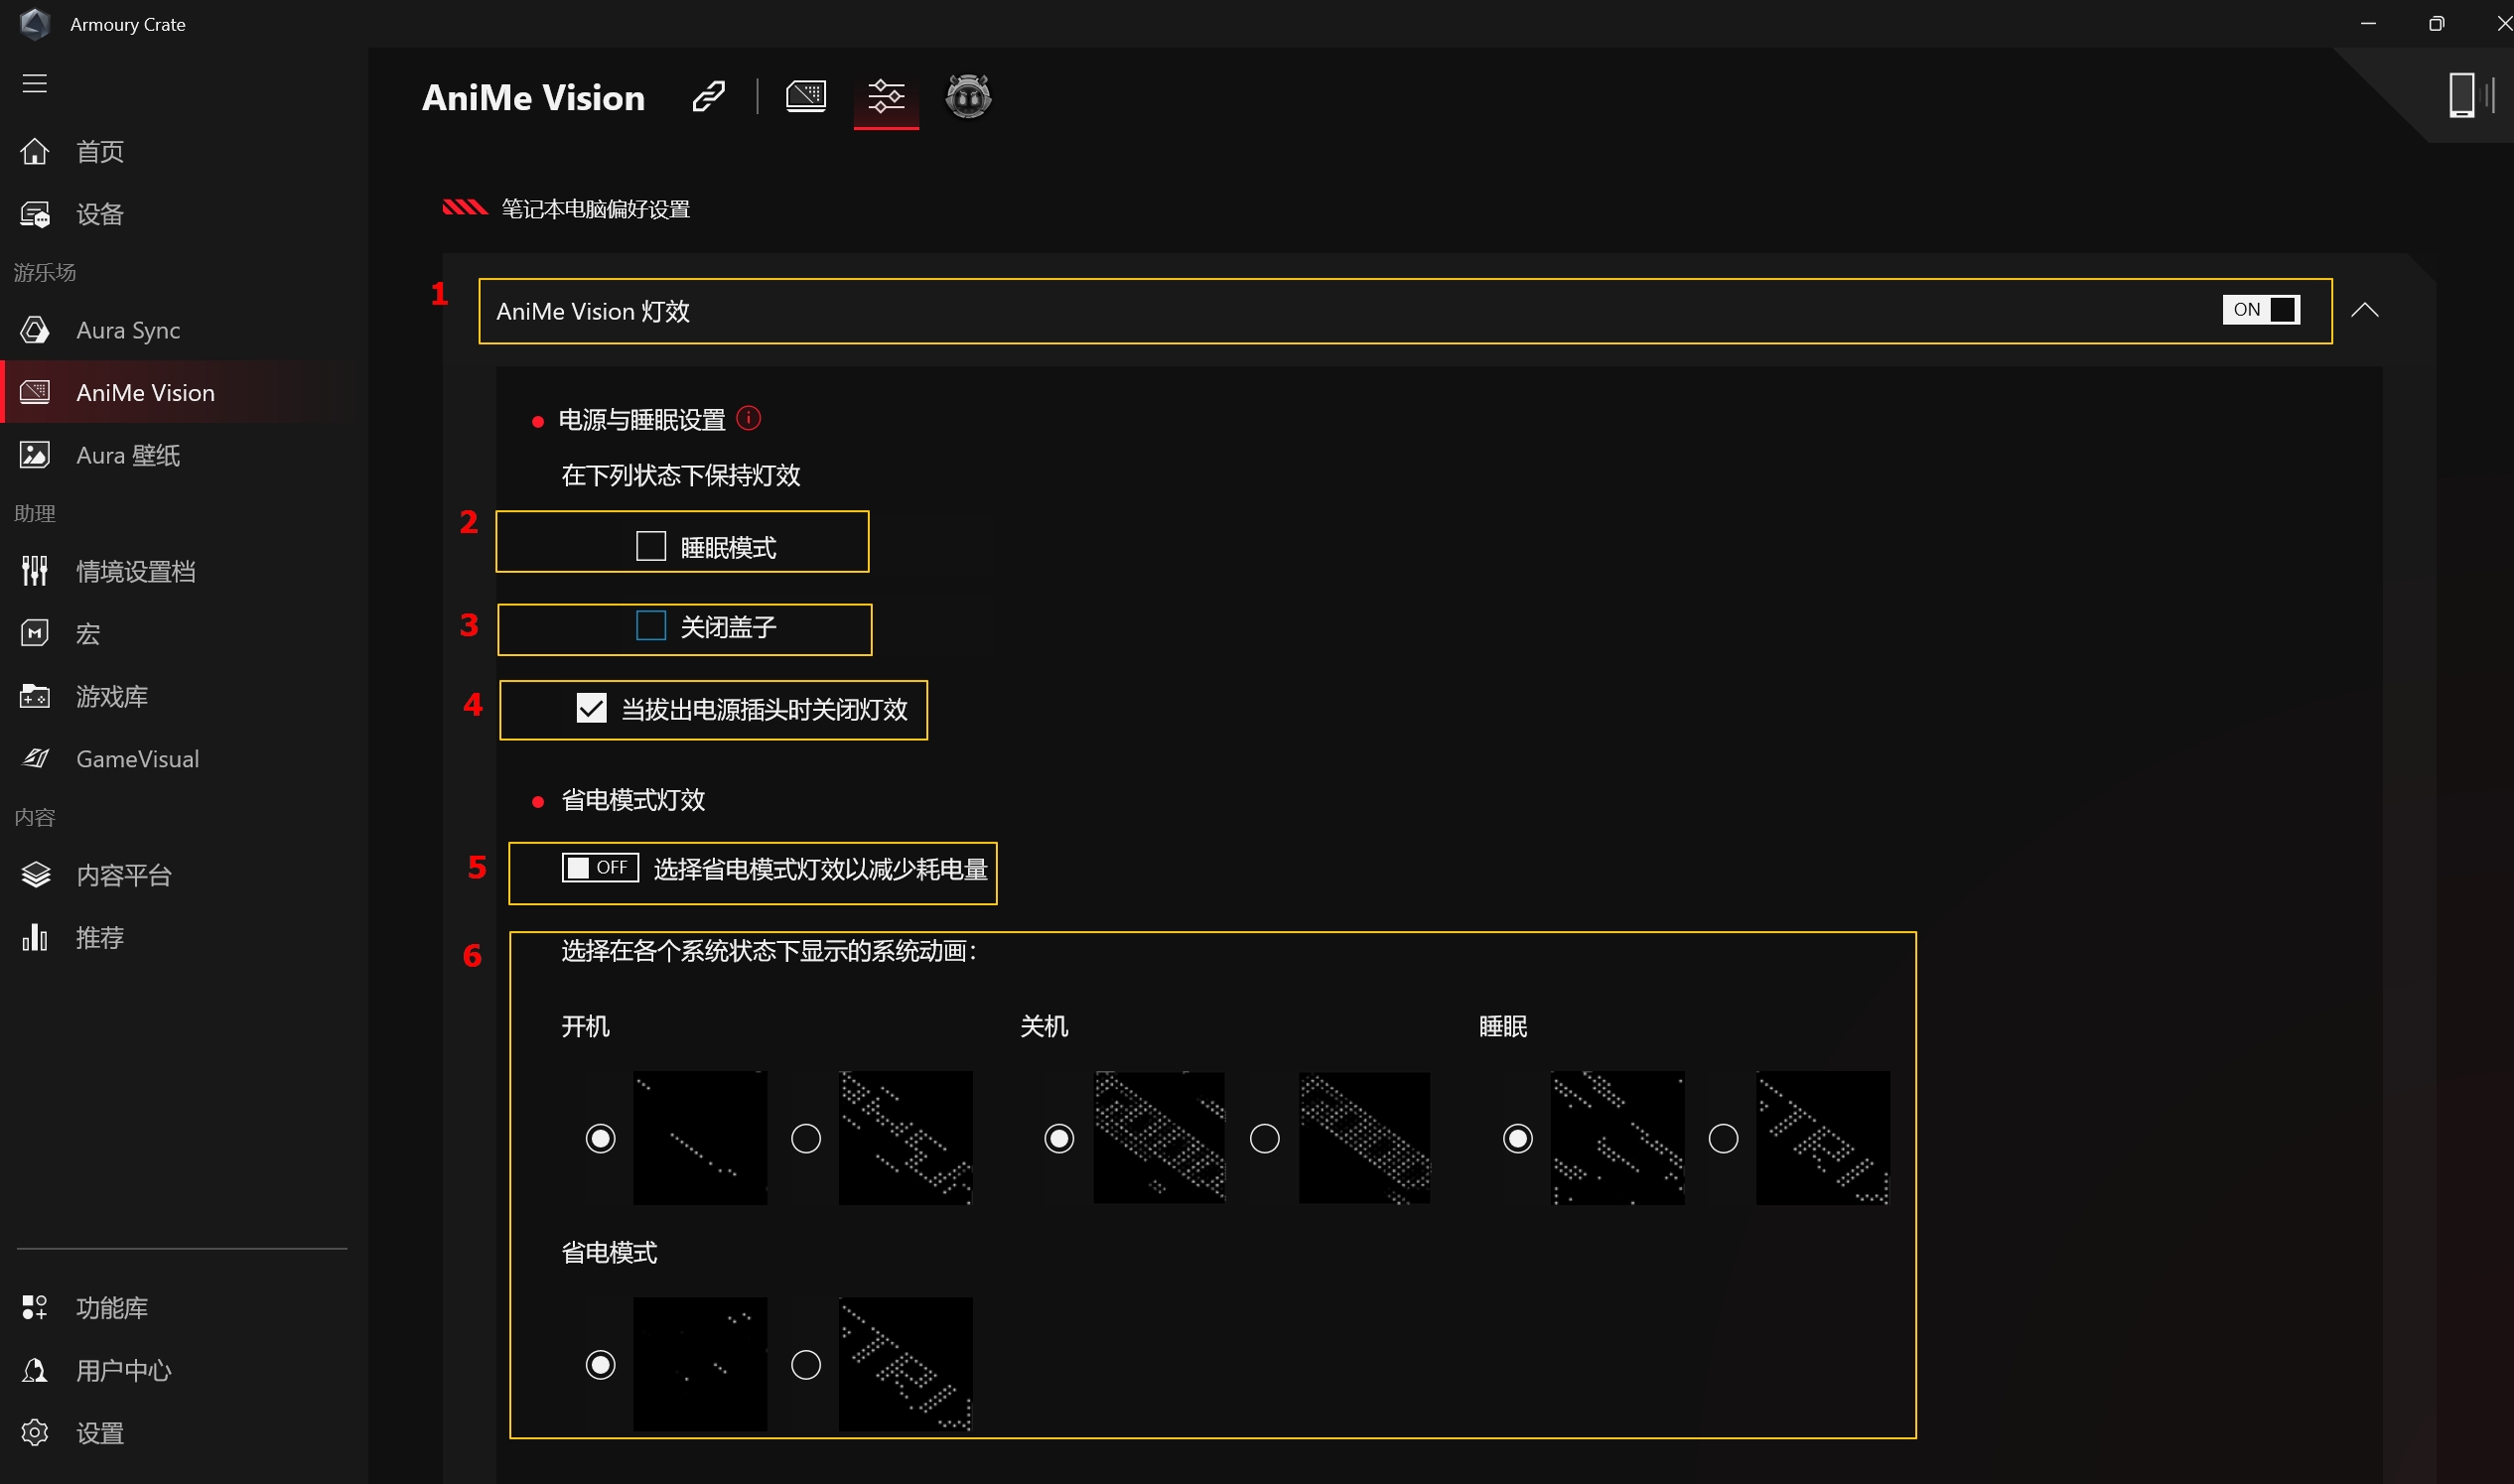Select first 睡眠 animation radio button

pos(1518,1138)
